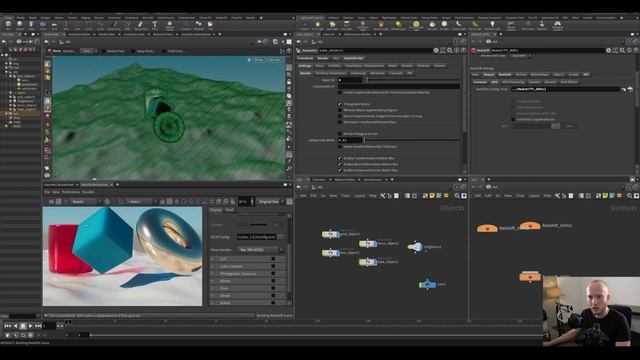Select the Grid shelf tool
The width and height of the screenshot is (640, 360).
pyautogui.click(x=54, y=25)
